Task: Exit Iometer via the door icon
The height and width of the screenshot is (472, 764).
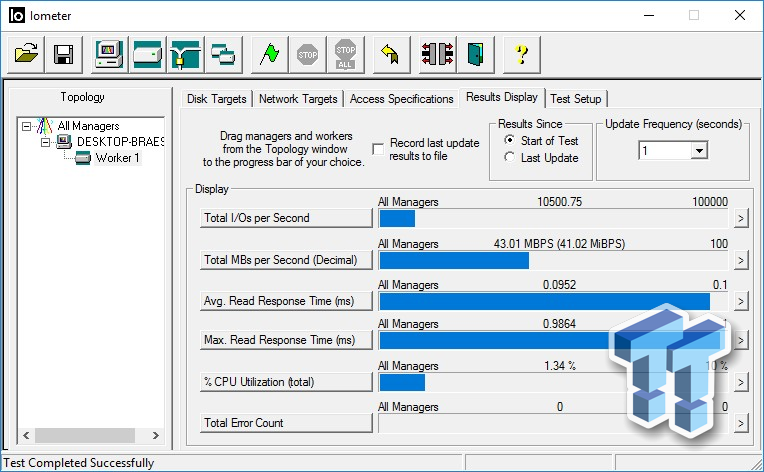Action: point(475,54)
